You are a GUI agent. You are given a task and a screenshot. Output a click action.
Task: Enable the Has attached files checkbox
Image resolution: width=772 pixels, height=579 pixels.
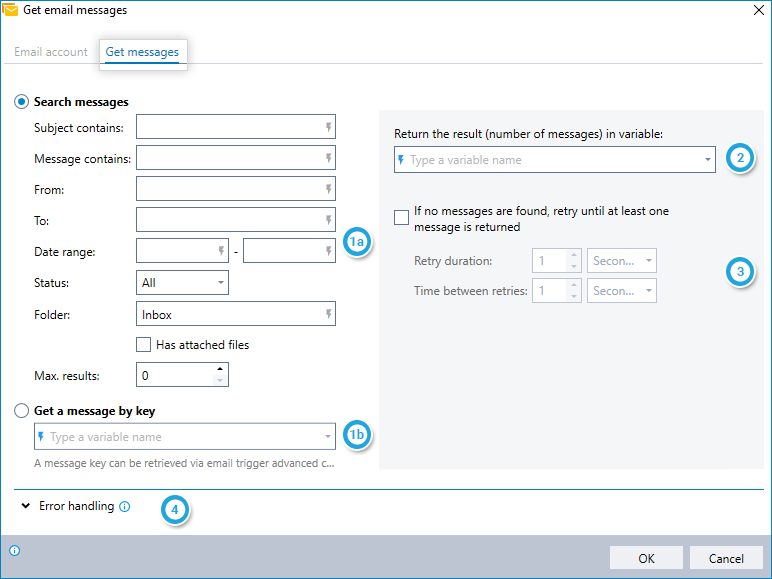tap(143, 345)
